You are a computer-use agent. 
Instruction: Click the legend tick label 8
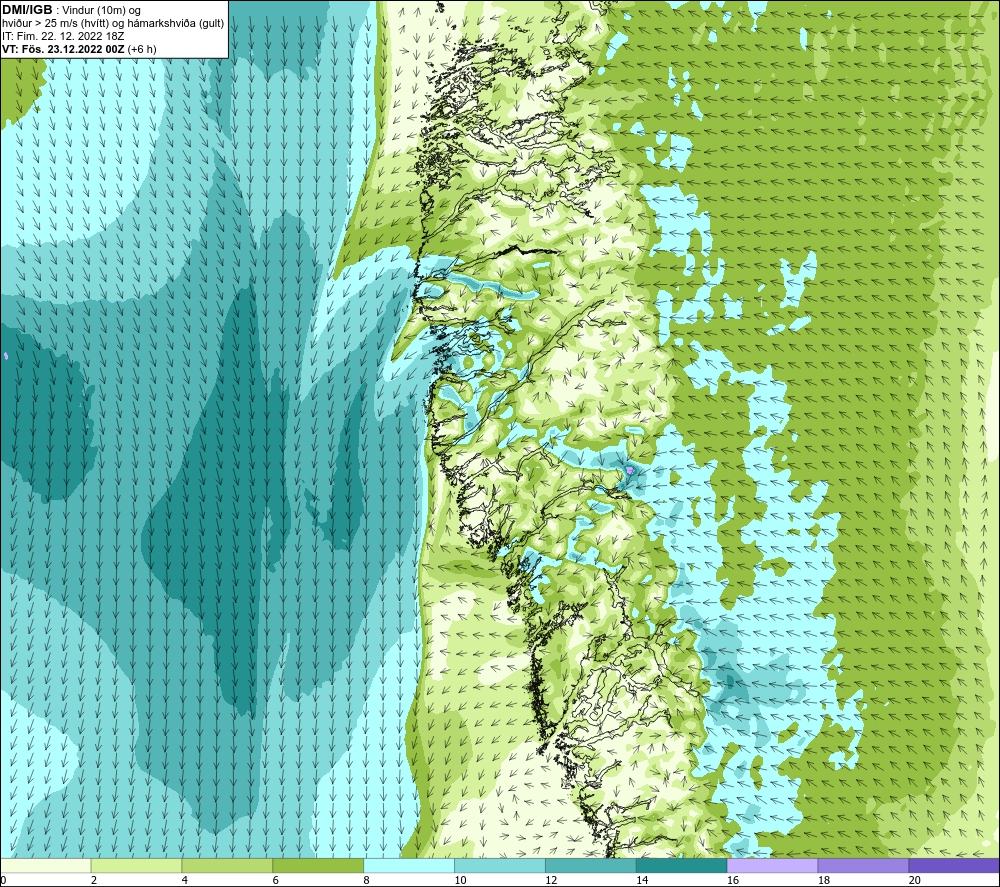click(x=366, y=880)
